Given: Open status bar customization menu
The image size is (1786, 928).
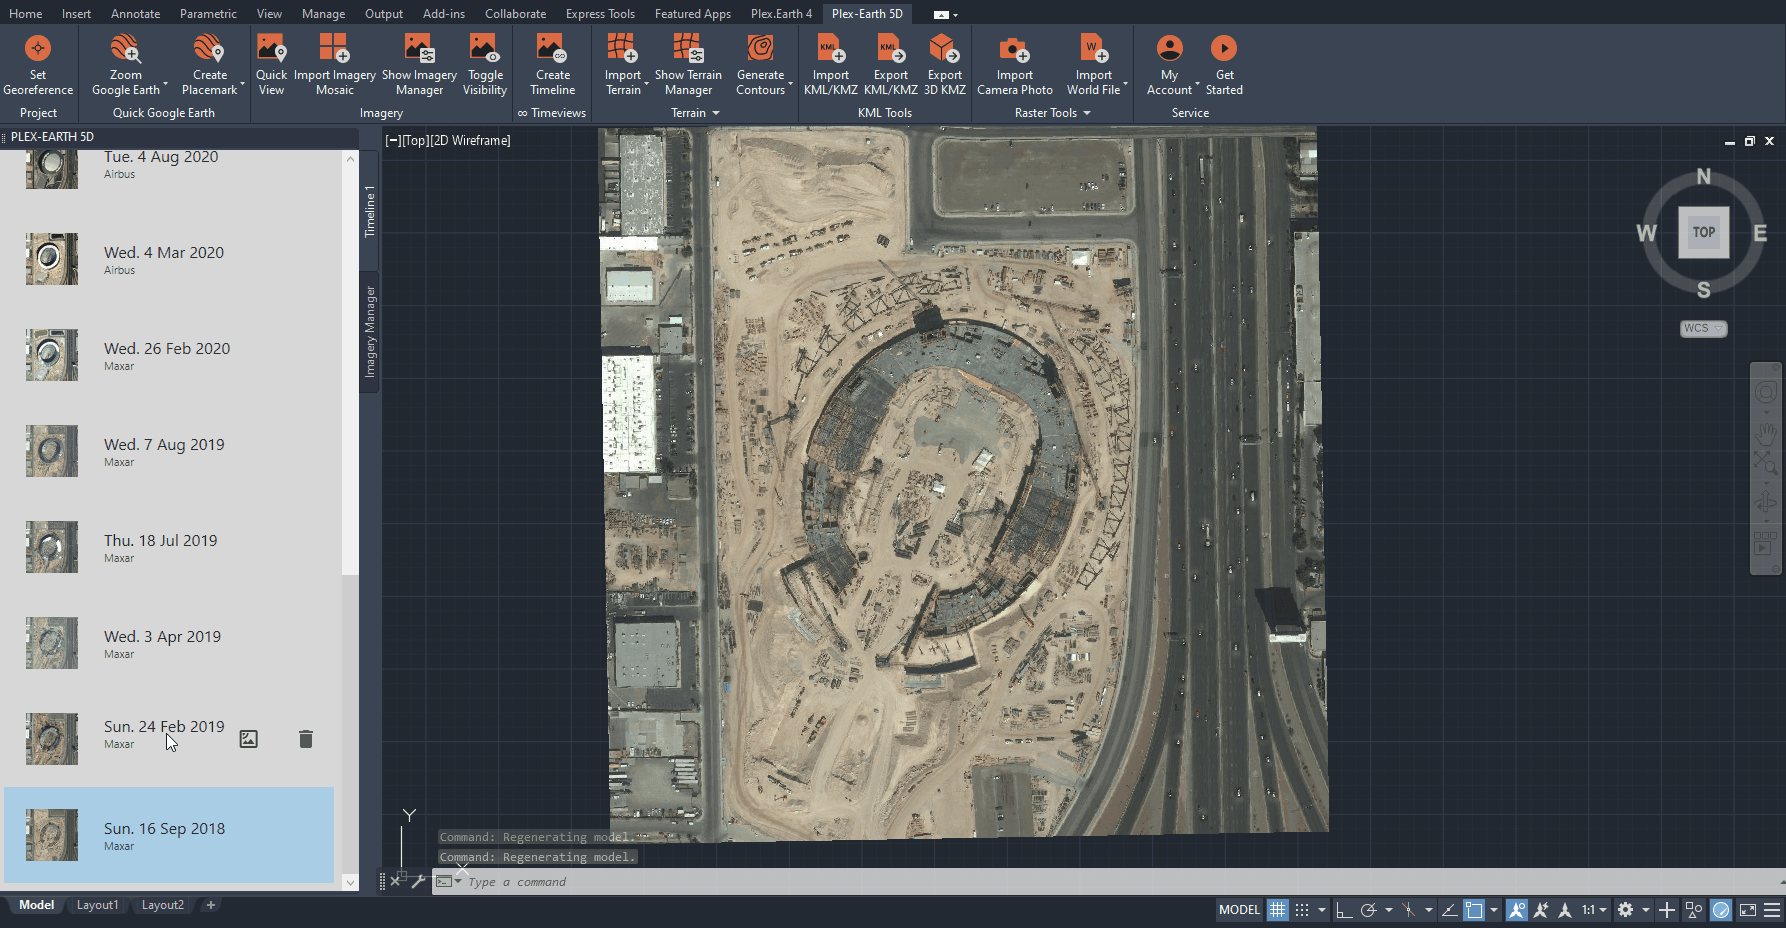Looking at the screenshot, I should click(x=1772, y=910).
